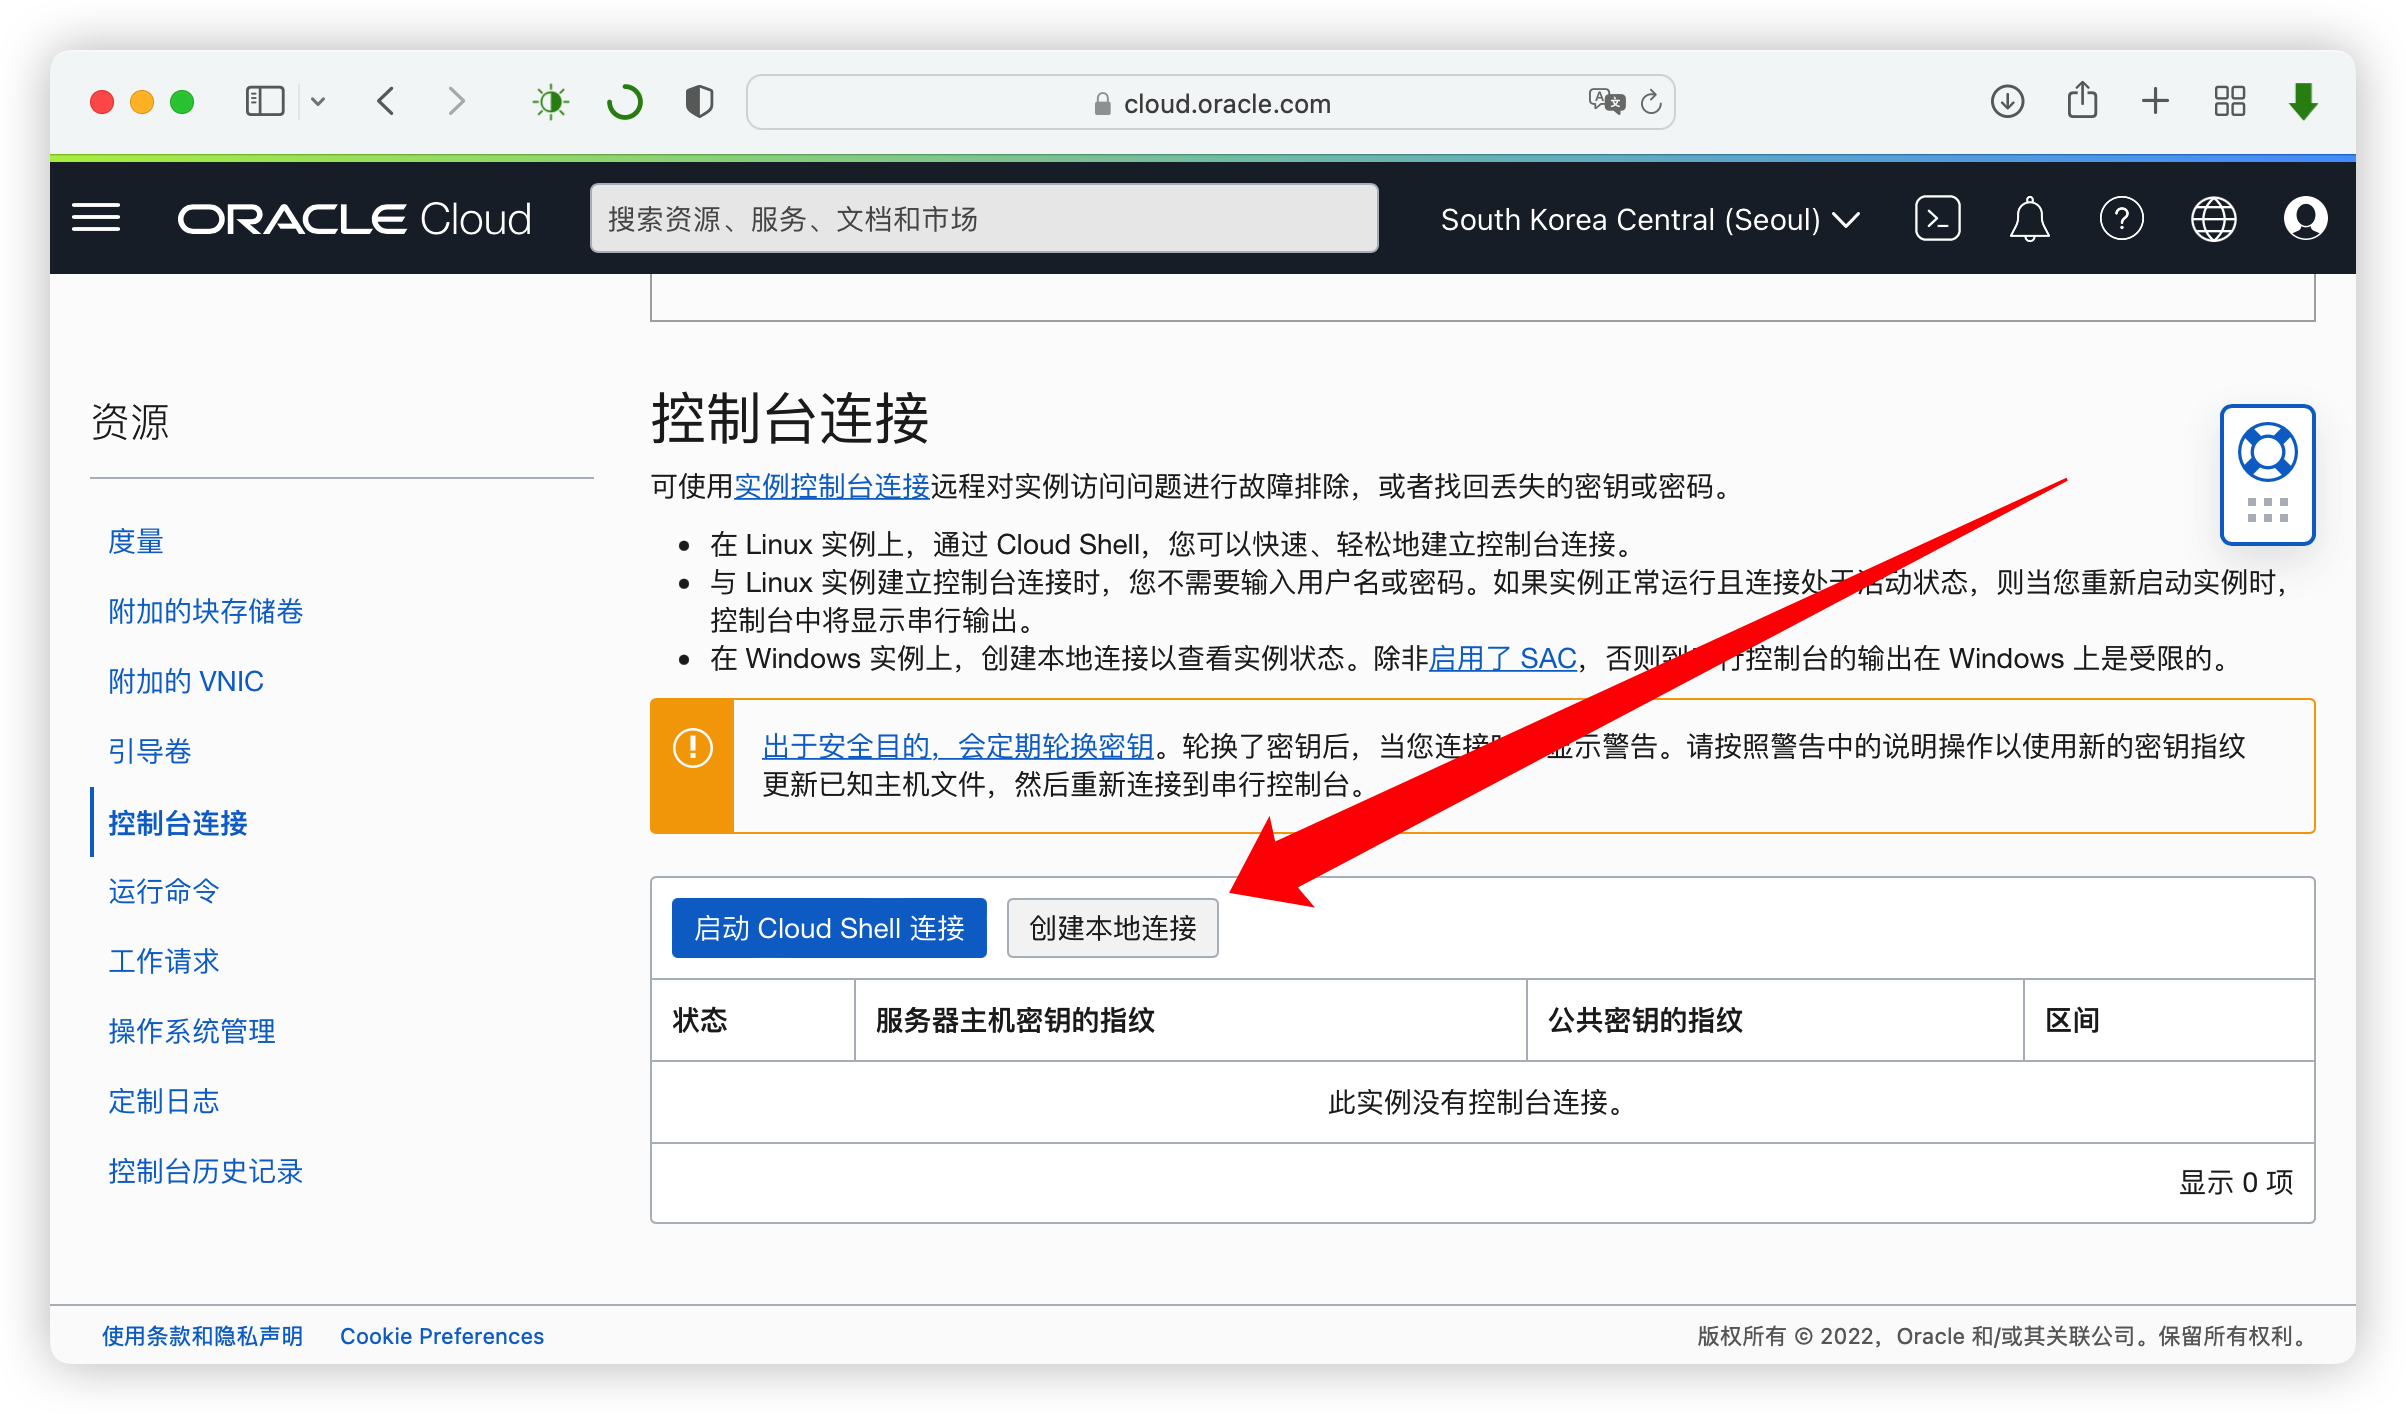Screen dimensions: 2406x1414
Task: Open the Oracle Cloud hamburger navigation menu
Action: pyautogui.click(x=96, y=218)
